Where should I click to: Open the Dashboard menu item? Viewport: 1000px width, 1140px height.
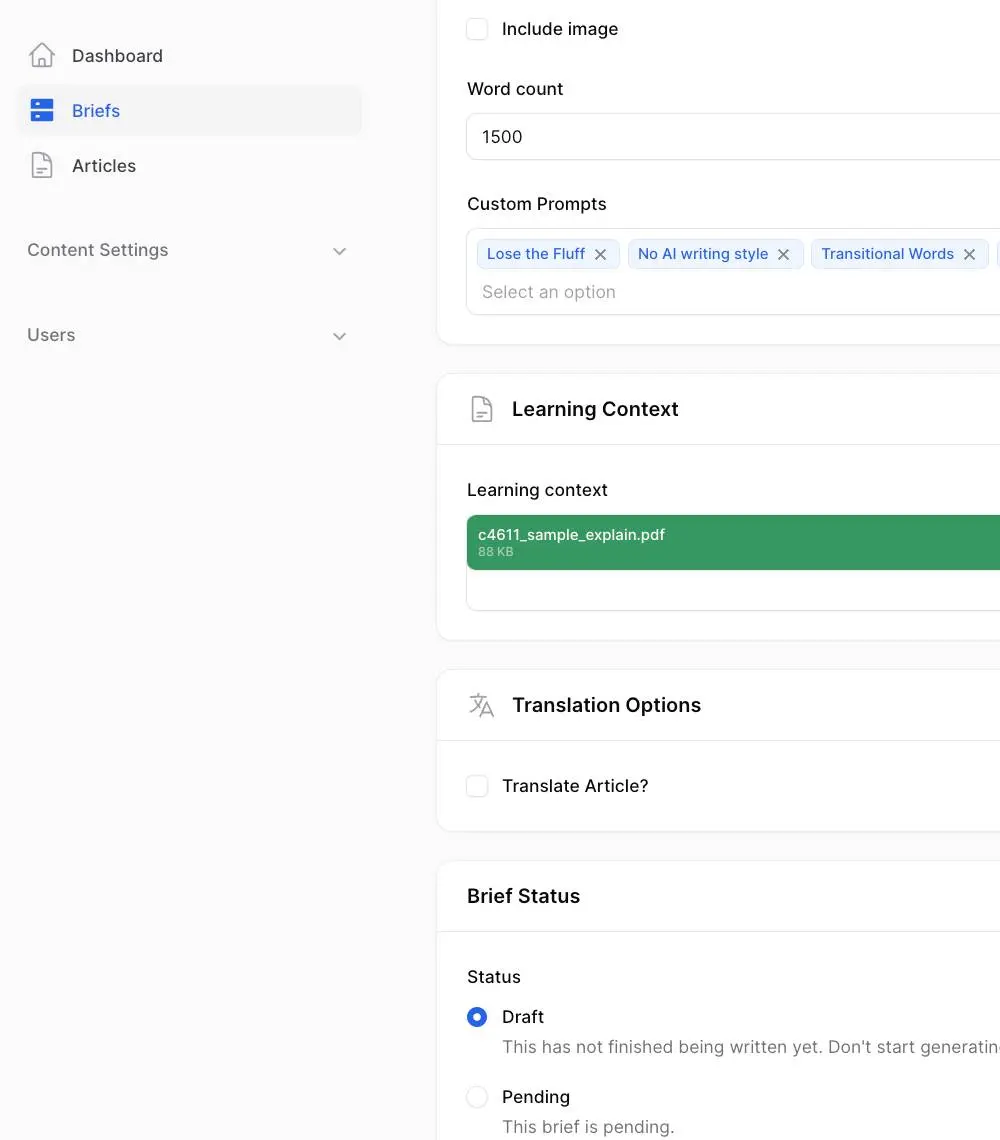click(117, 56)
